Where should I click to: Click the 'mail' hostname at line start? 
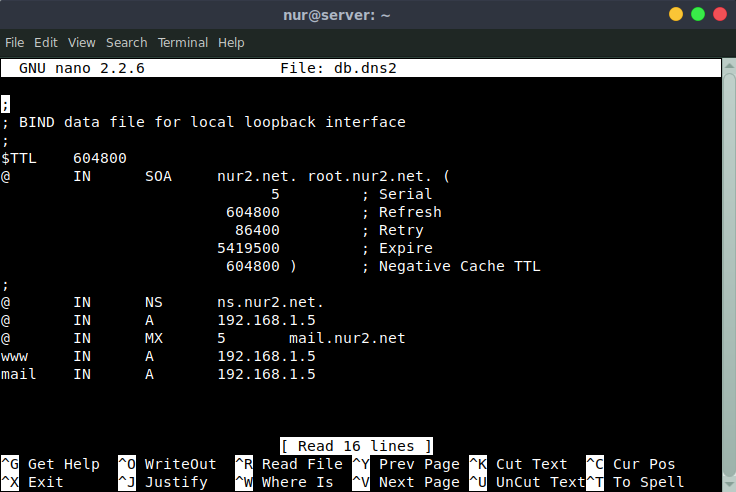coord(19,374)
